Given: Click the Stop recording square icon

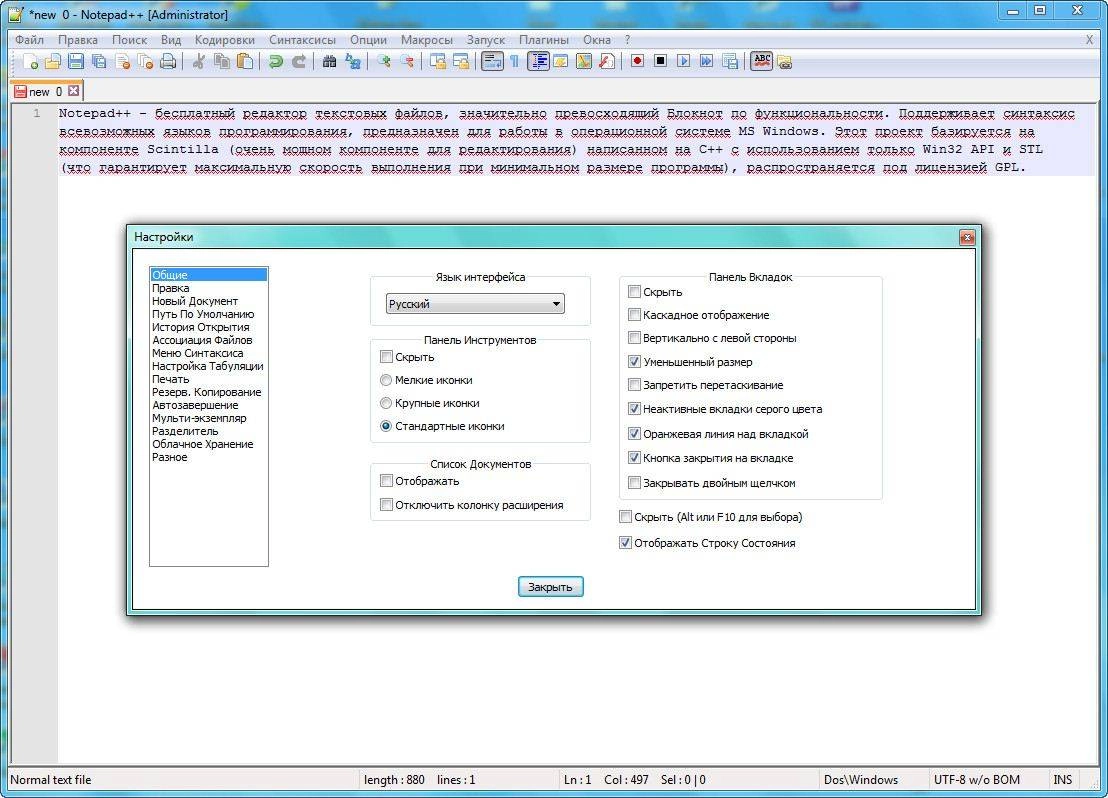Looking at the screenshot, I should click(661, 61).
